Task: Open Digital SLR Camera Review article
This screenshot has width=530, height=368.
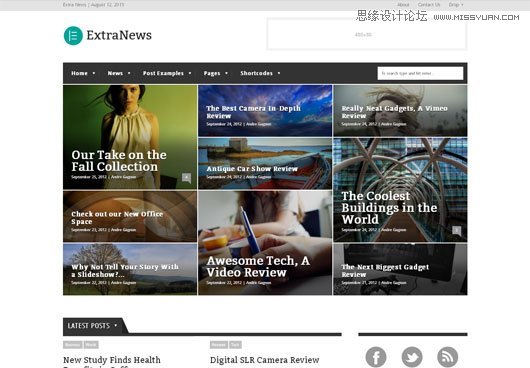Action: [x=265, y=360]
